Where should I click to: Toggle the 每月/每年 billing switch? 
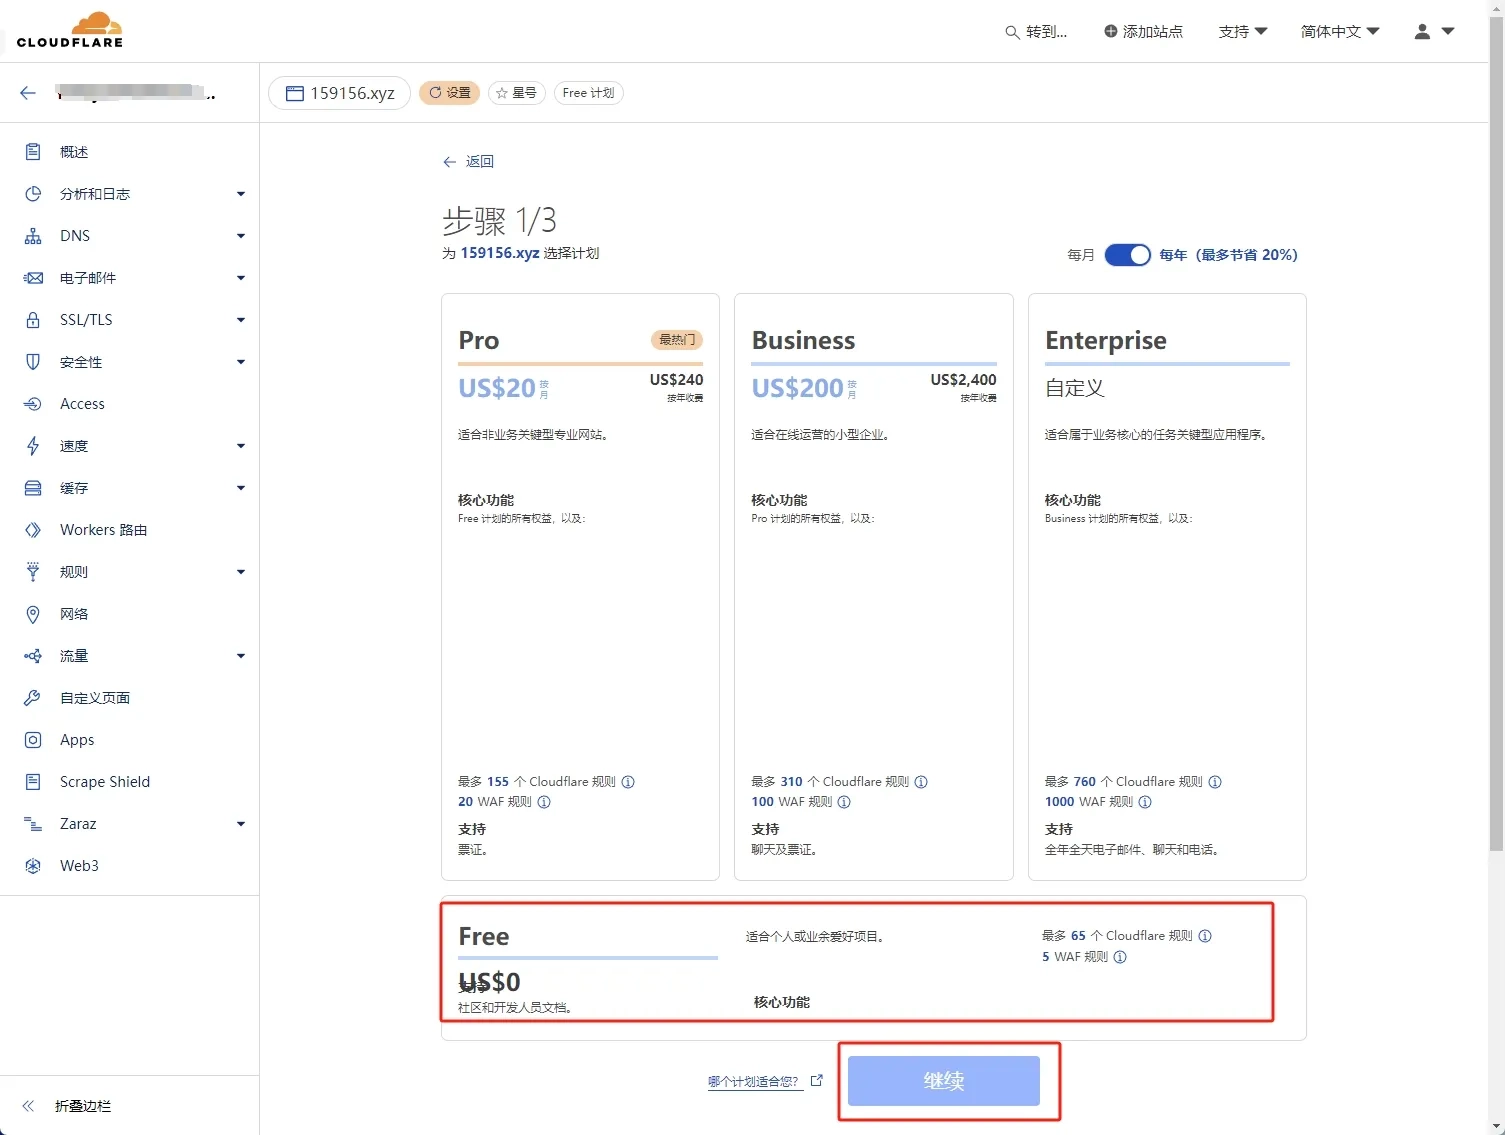point(1128,255)
